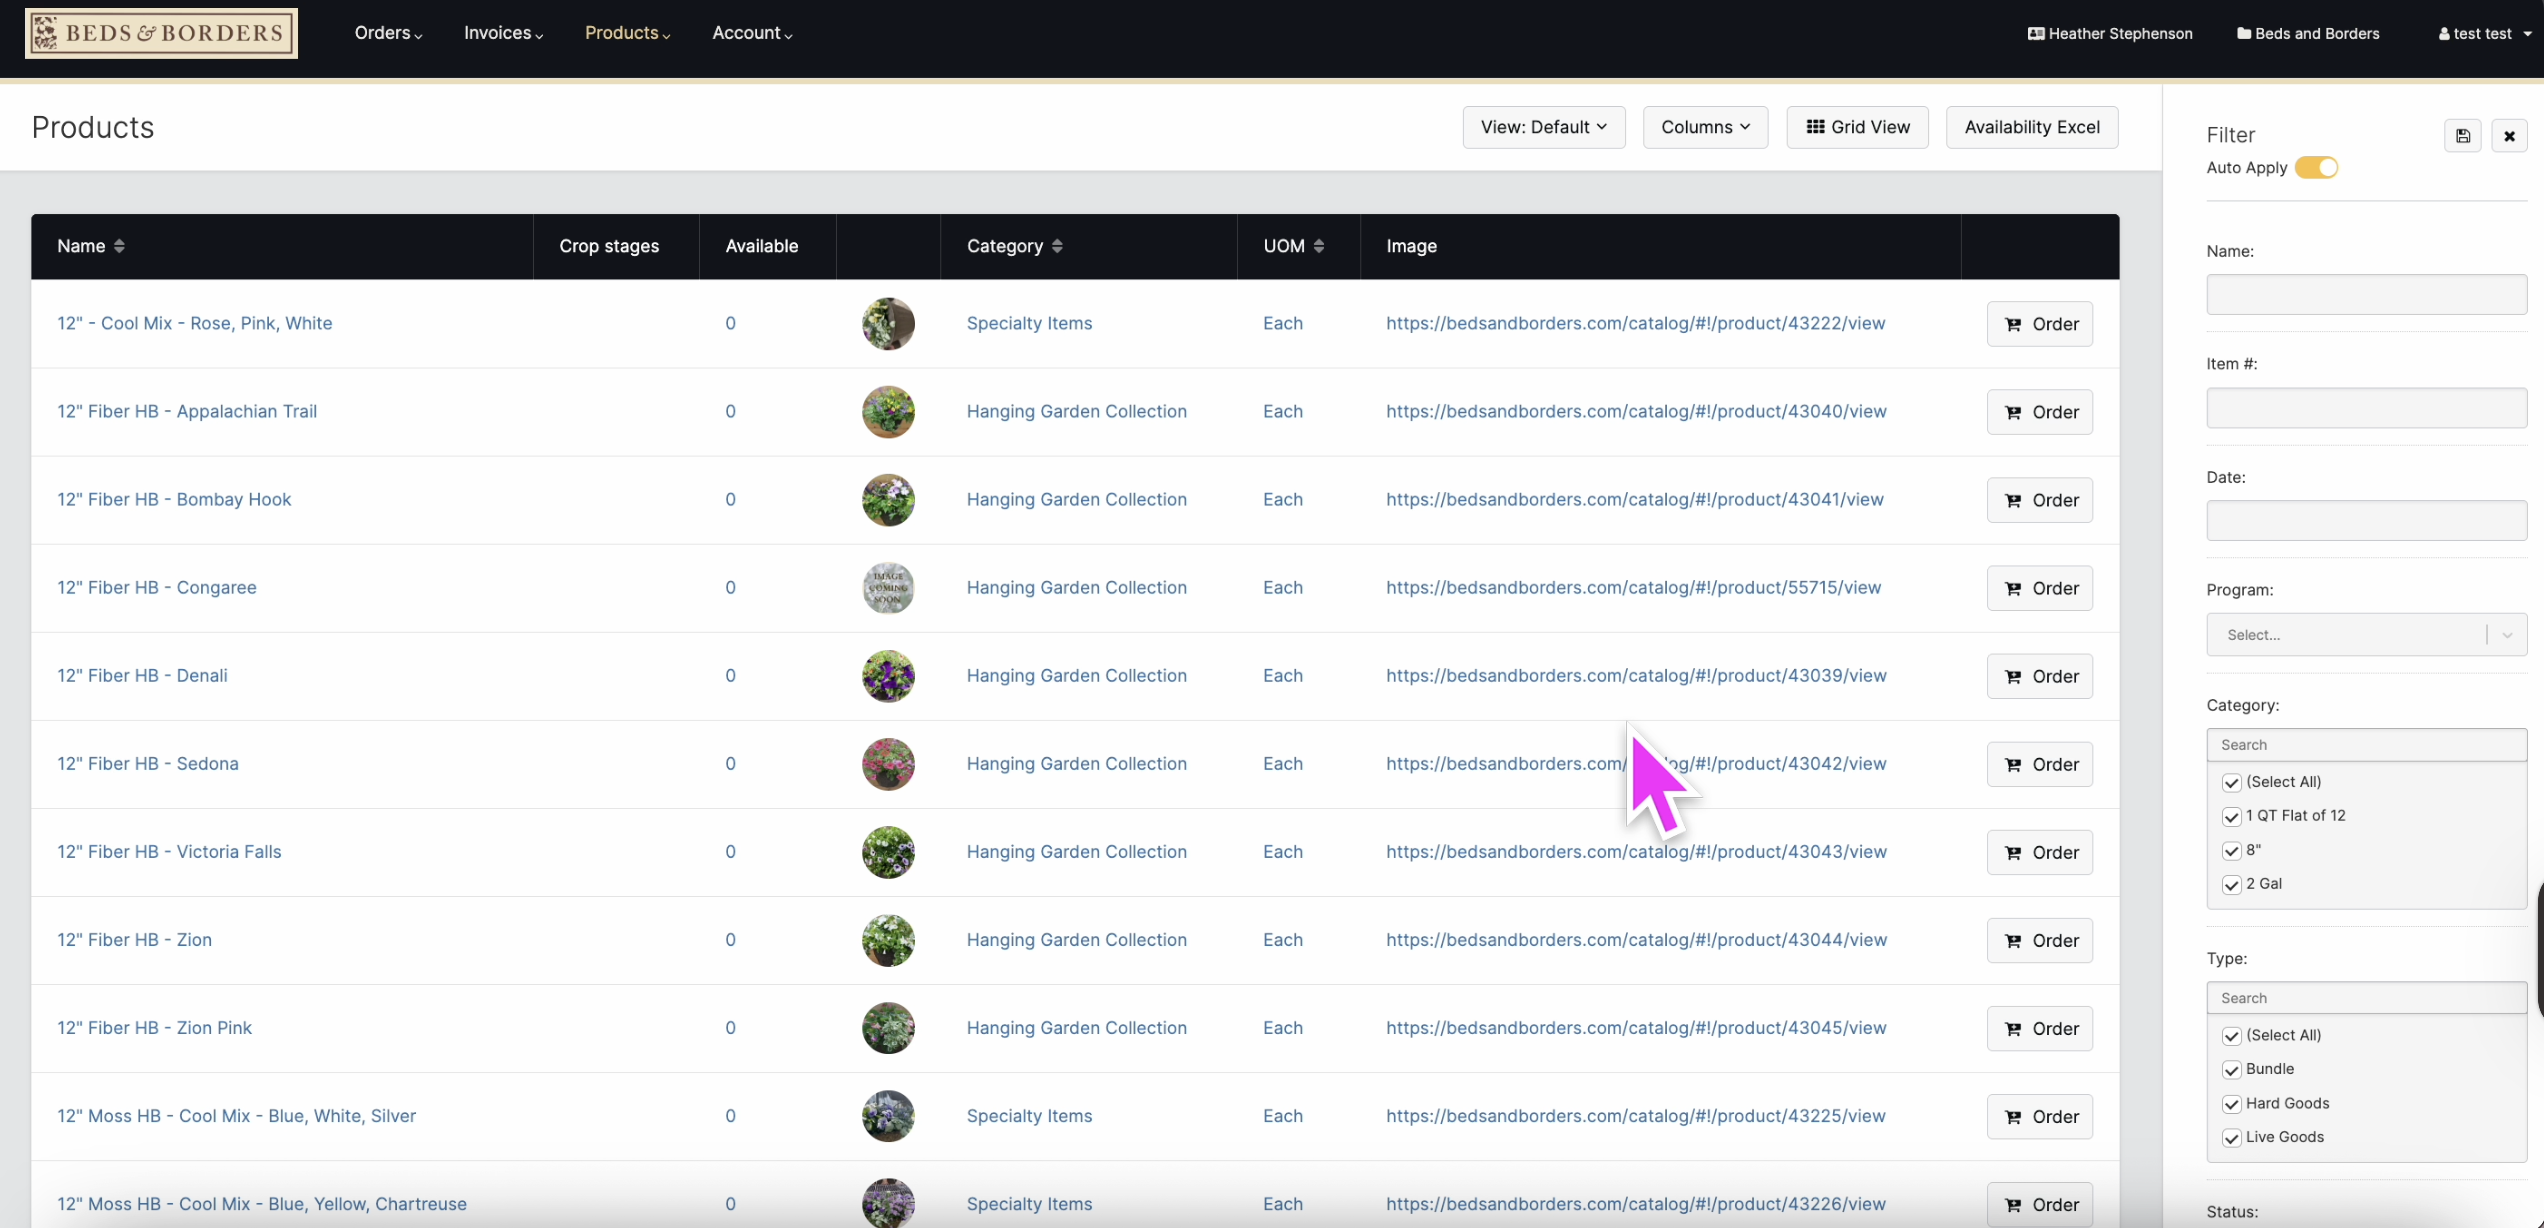
Task: Sort by Category column arrows
Action: [x=1057, y=246]
